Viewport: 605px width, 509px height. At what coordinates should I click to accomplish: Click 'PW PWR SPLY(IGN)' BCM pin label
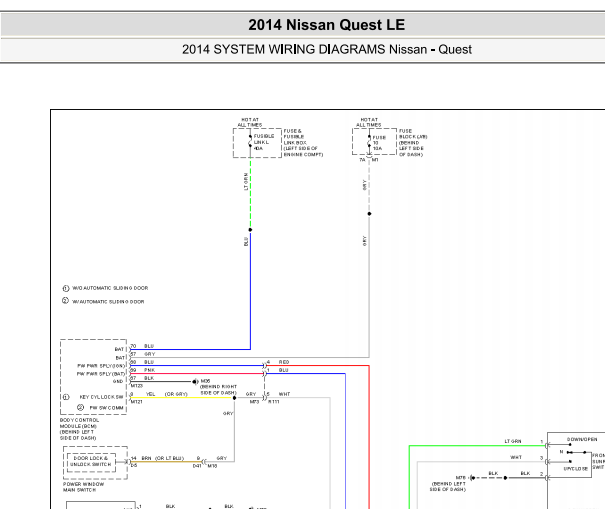(x=101, y=366)
